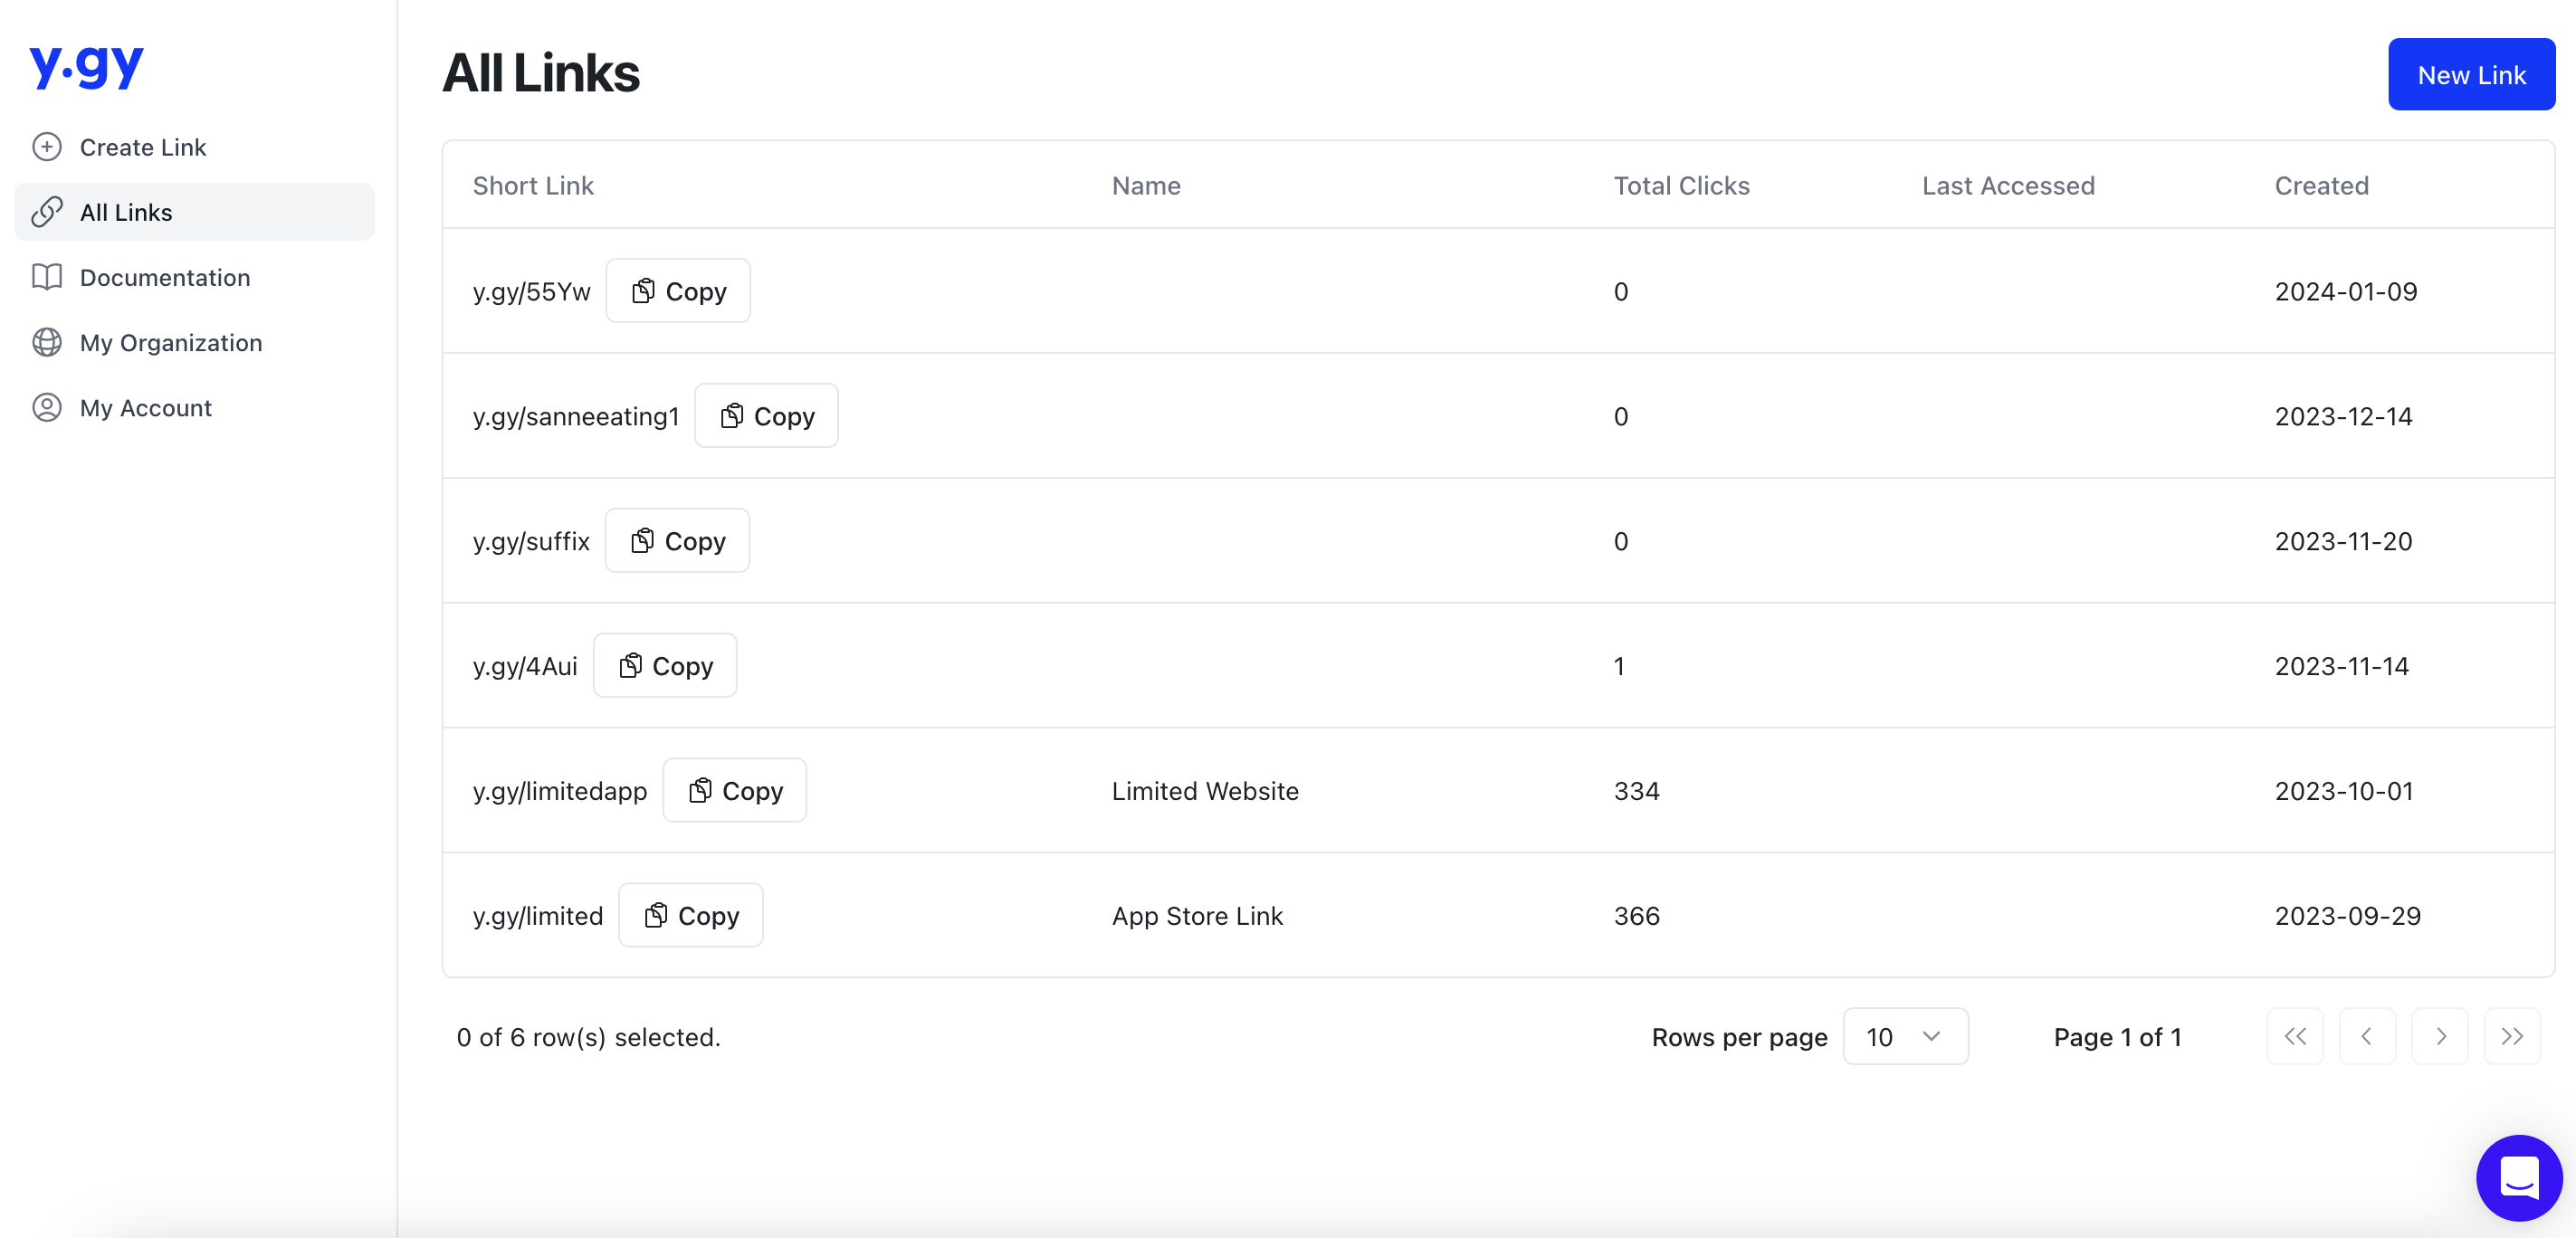Go to the next page arrow
Image resolution: width=2576 pixels, height=1238 pixels.
coord(2439,1036)
